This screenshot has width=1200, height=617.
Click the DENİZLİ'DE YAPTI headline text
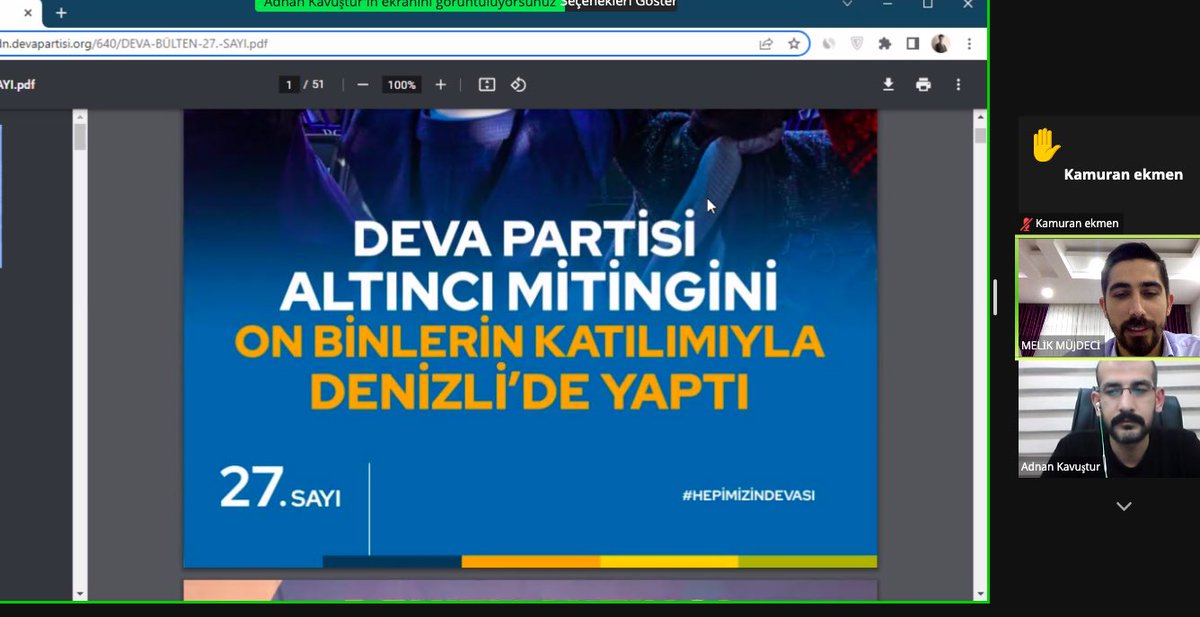(529, 391)
